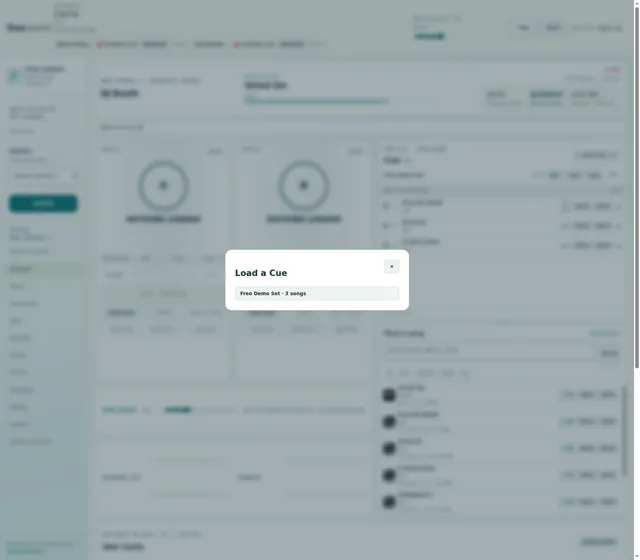This screenshot has height=560, width=640.
Task: Close the Load a Cue dialog
Action: [391, 267]
